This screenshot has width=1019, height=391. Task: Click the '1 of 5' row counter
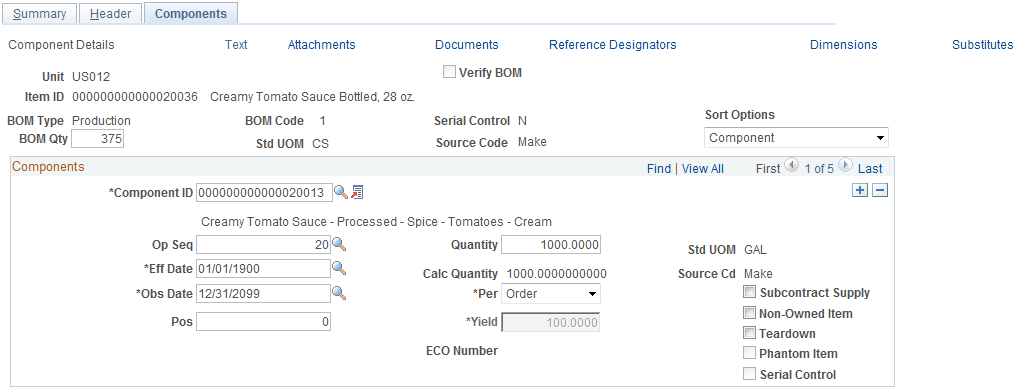click(819, 169)
